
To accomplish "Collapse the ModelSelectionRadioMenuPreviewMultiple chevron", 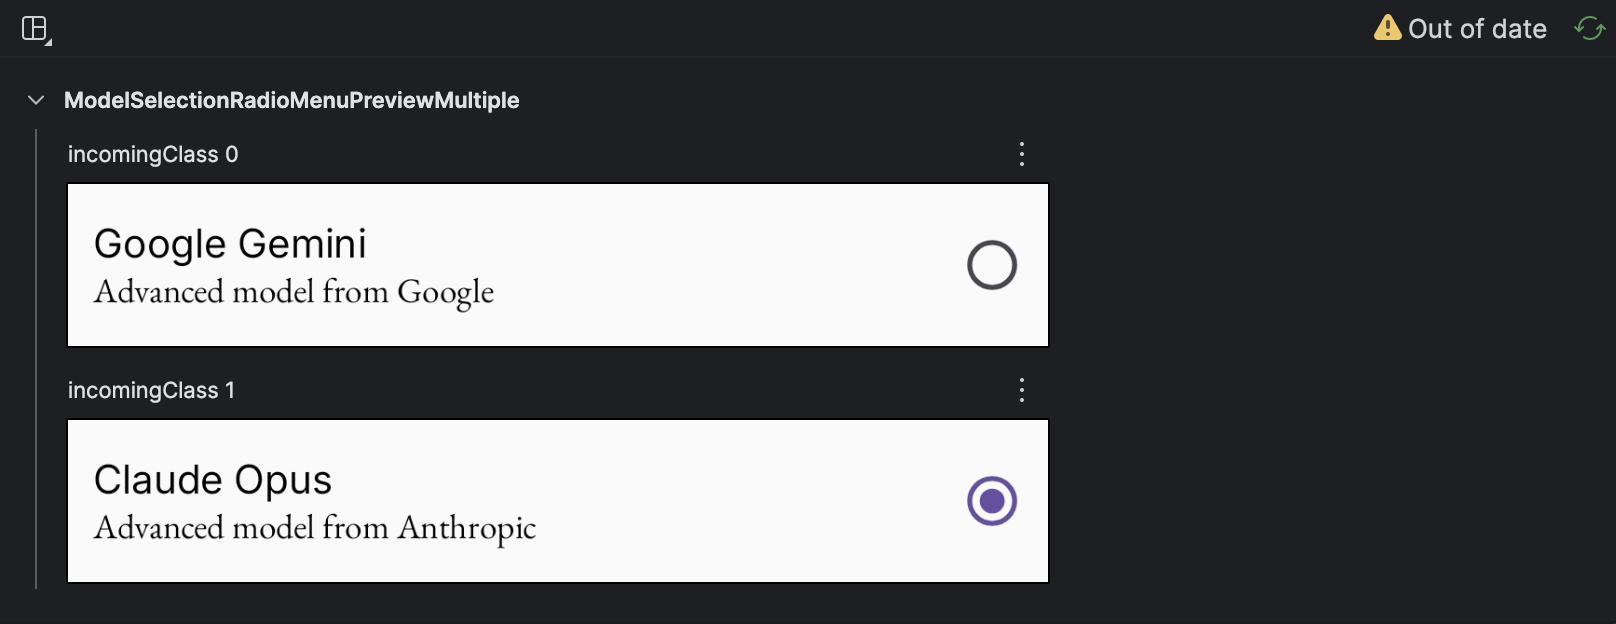I will coord(36,100).
